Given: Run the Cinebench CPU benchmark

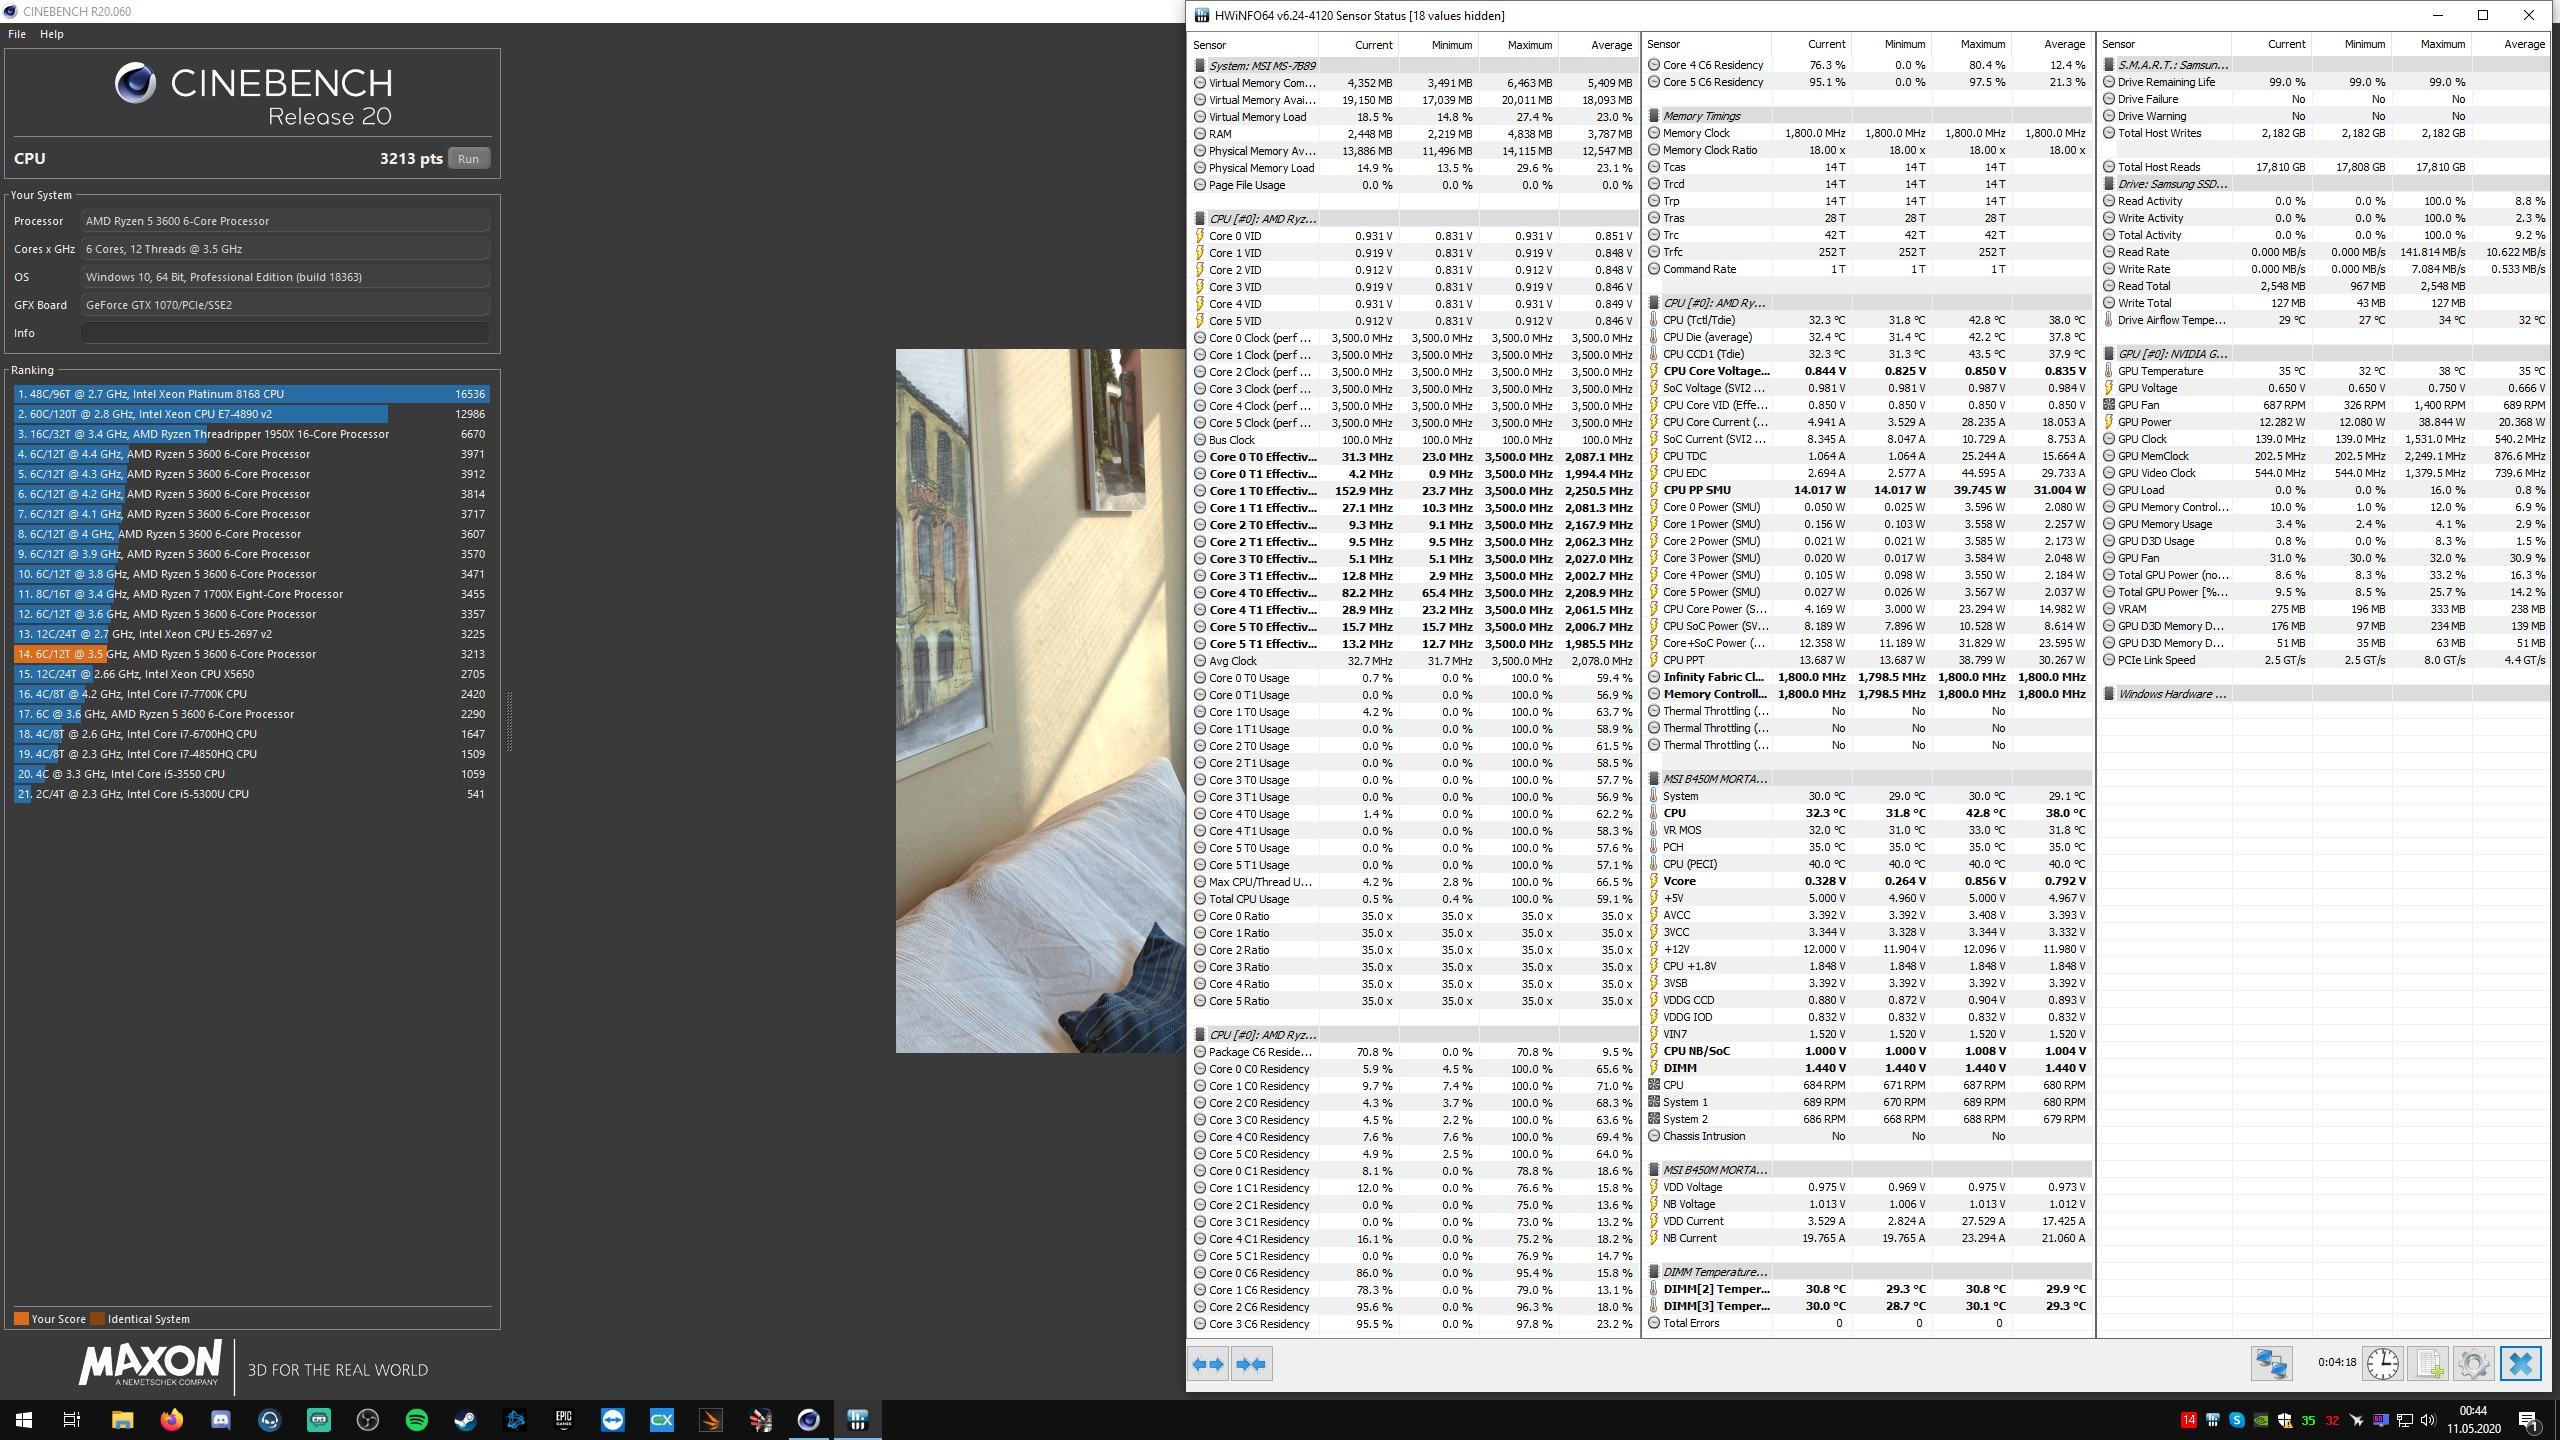Looking at the screenshot, I should coord(468,159).
